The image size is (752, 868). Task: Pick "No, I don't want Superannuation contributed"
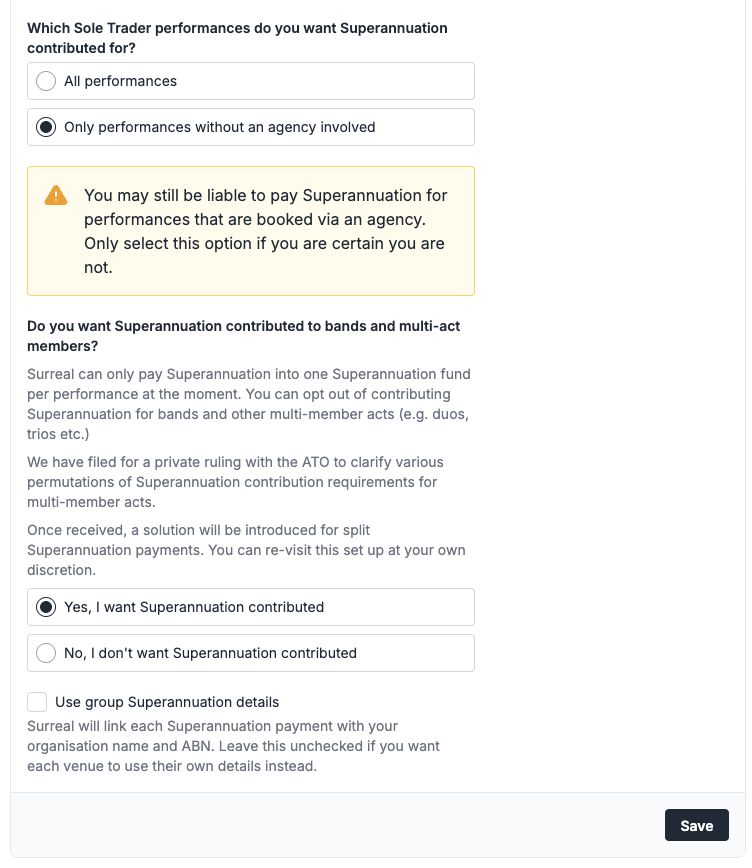(x=44, y=652)
